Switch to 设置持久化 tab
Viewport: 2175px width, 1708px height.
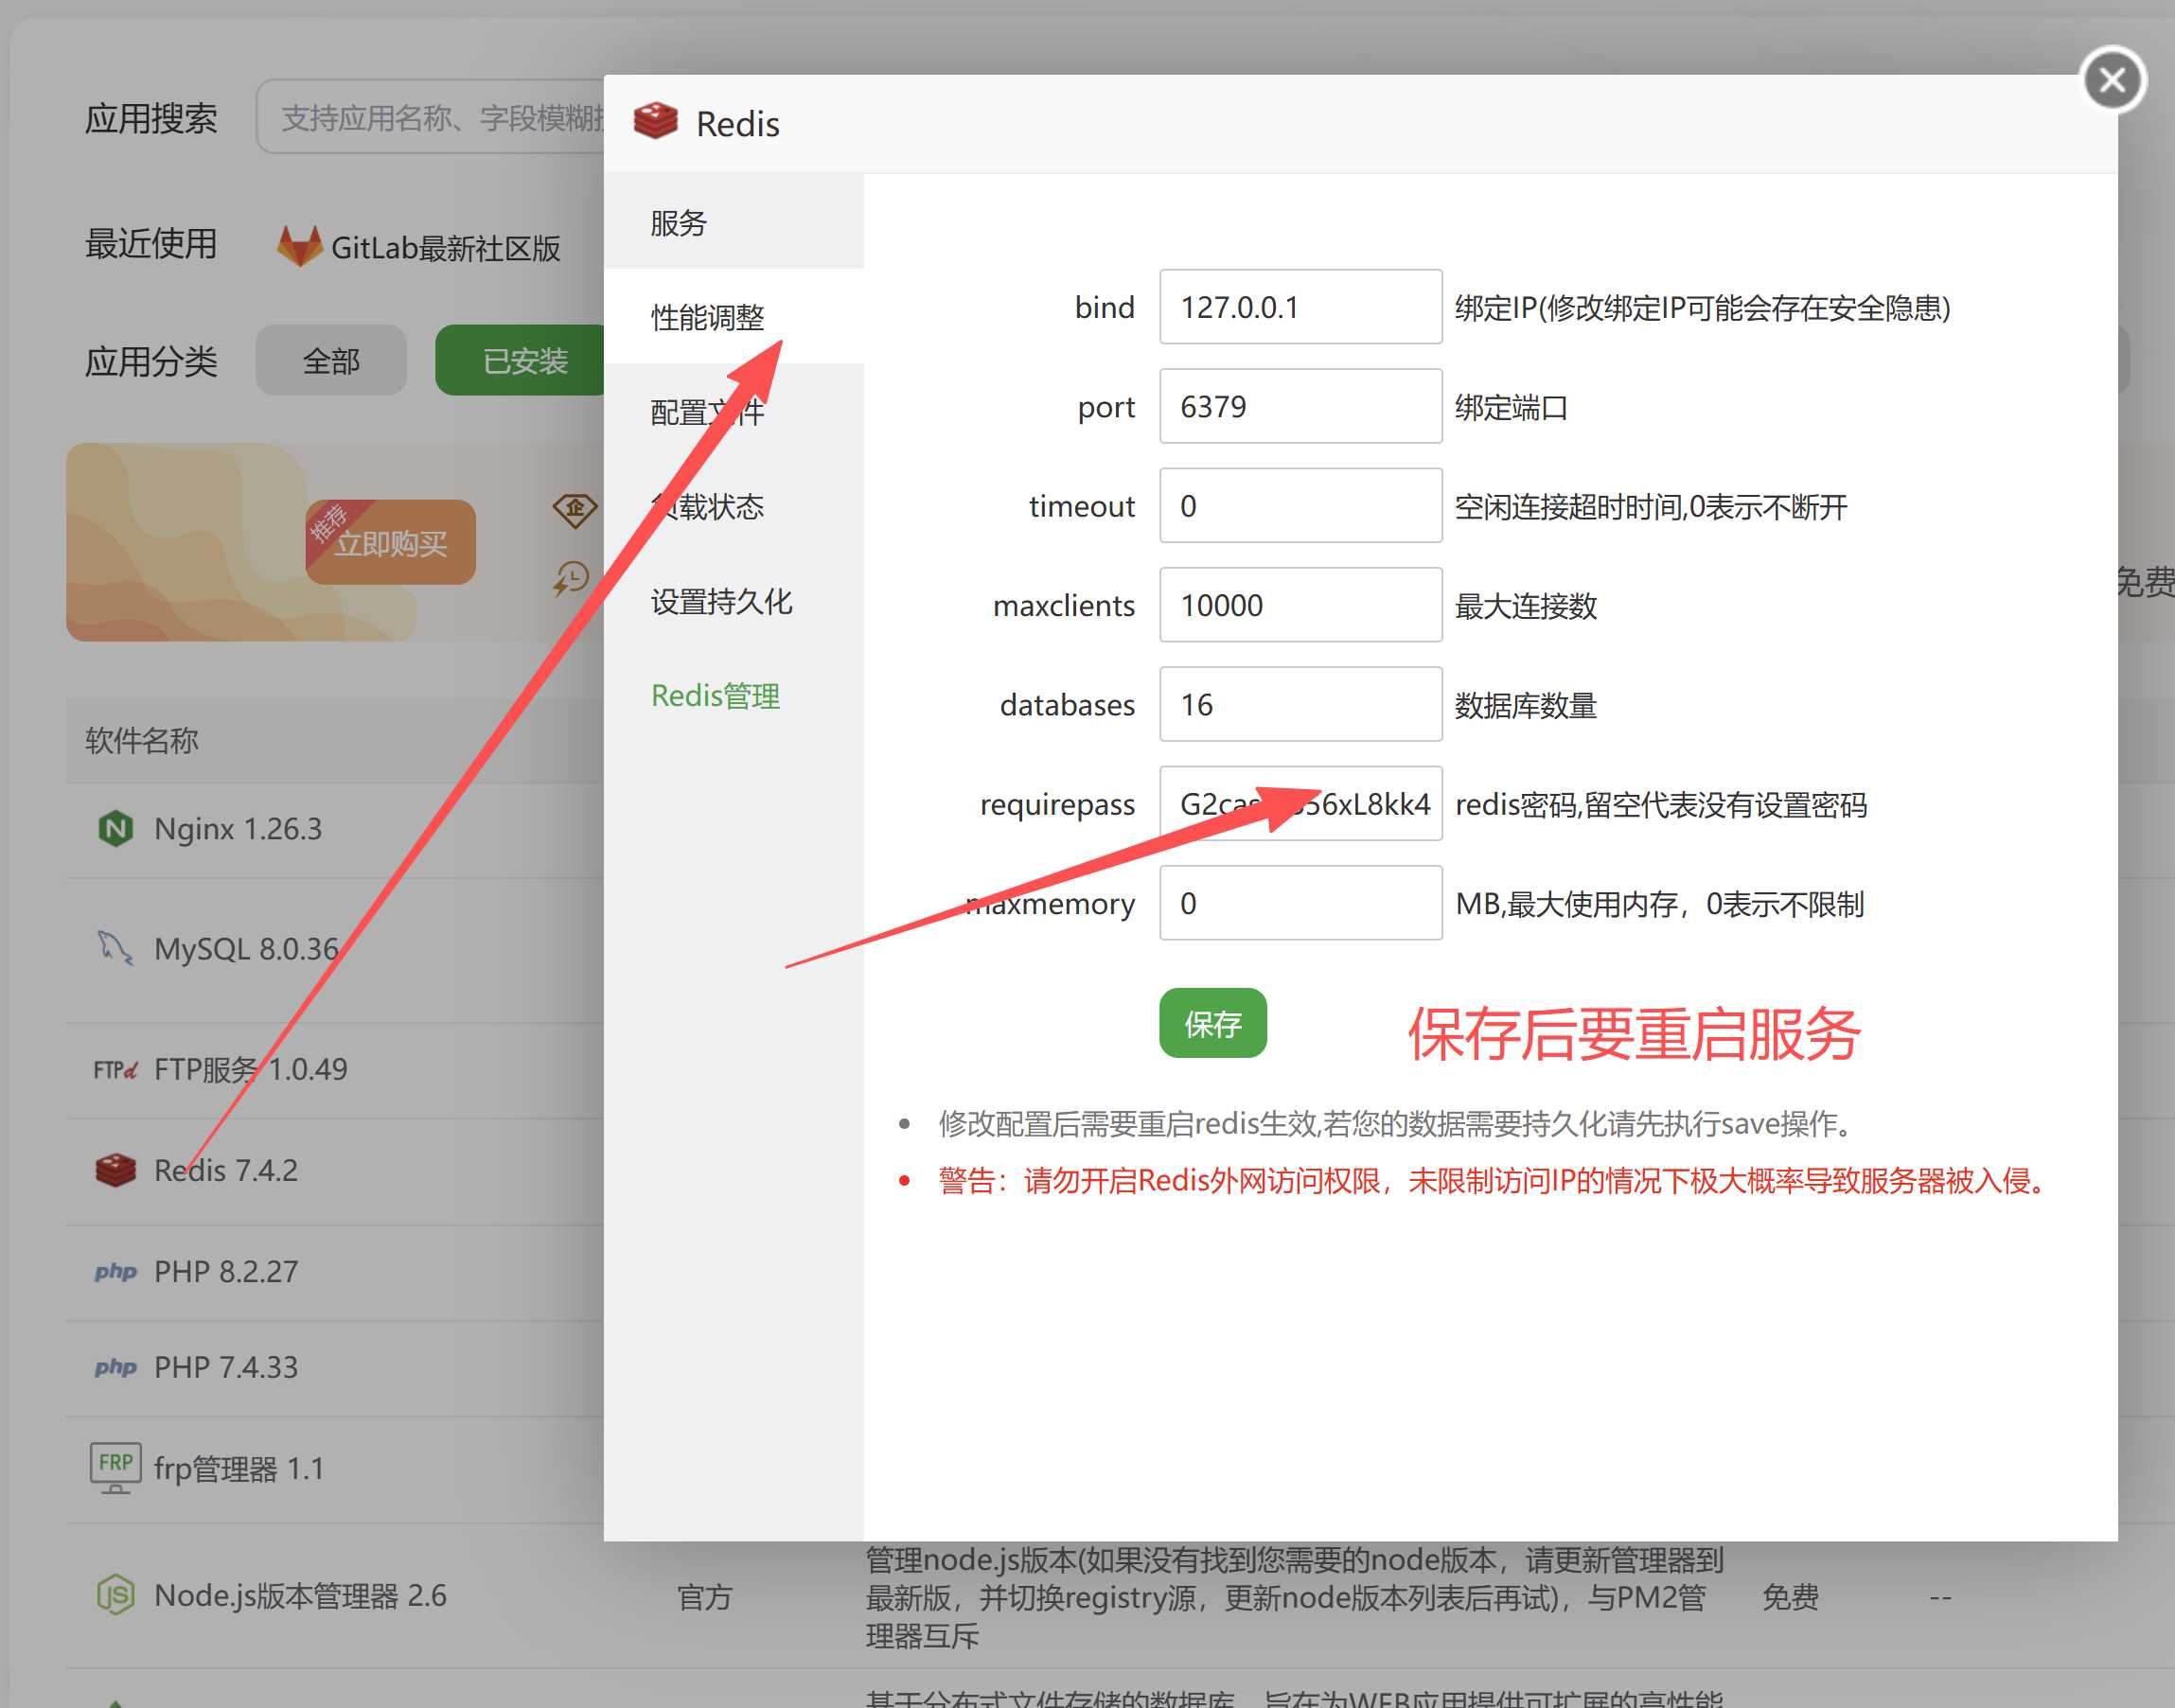(x=721, y=601)
